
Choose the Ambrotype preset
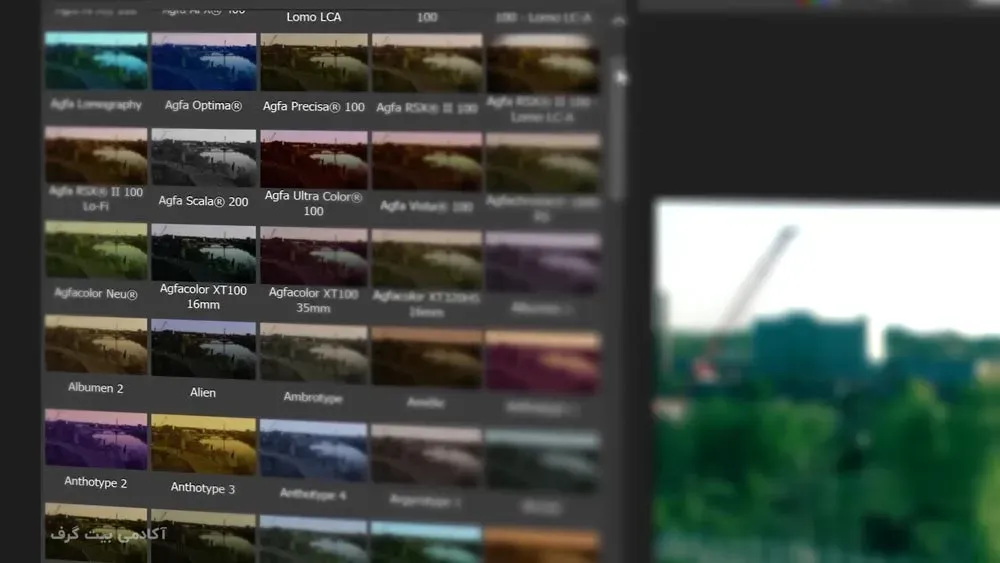tap(314, 354)
